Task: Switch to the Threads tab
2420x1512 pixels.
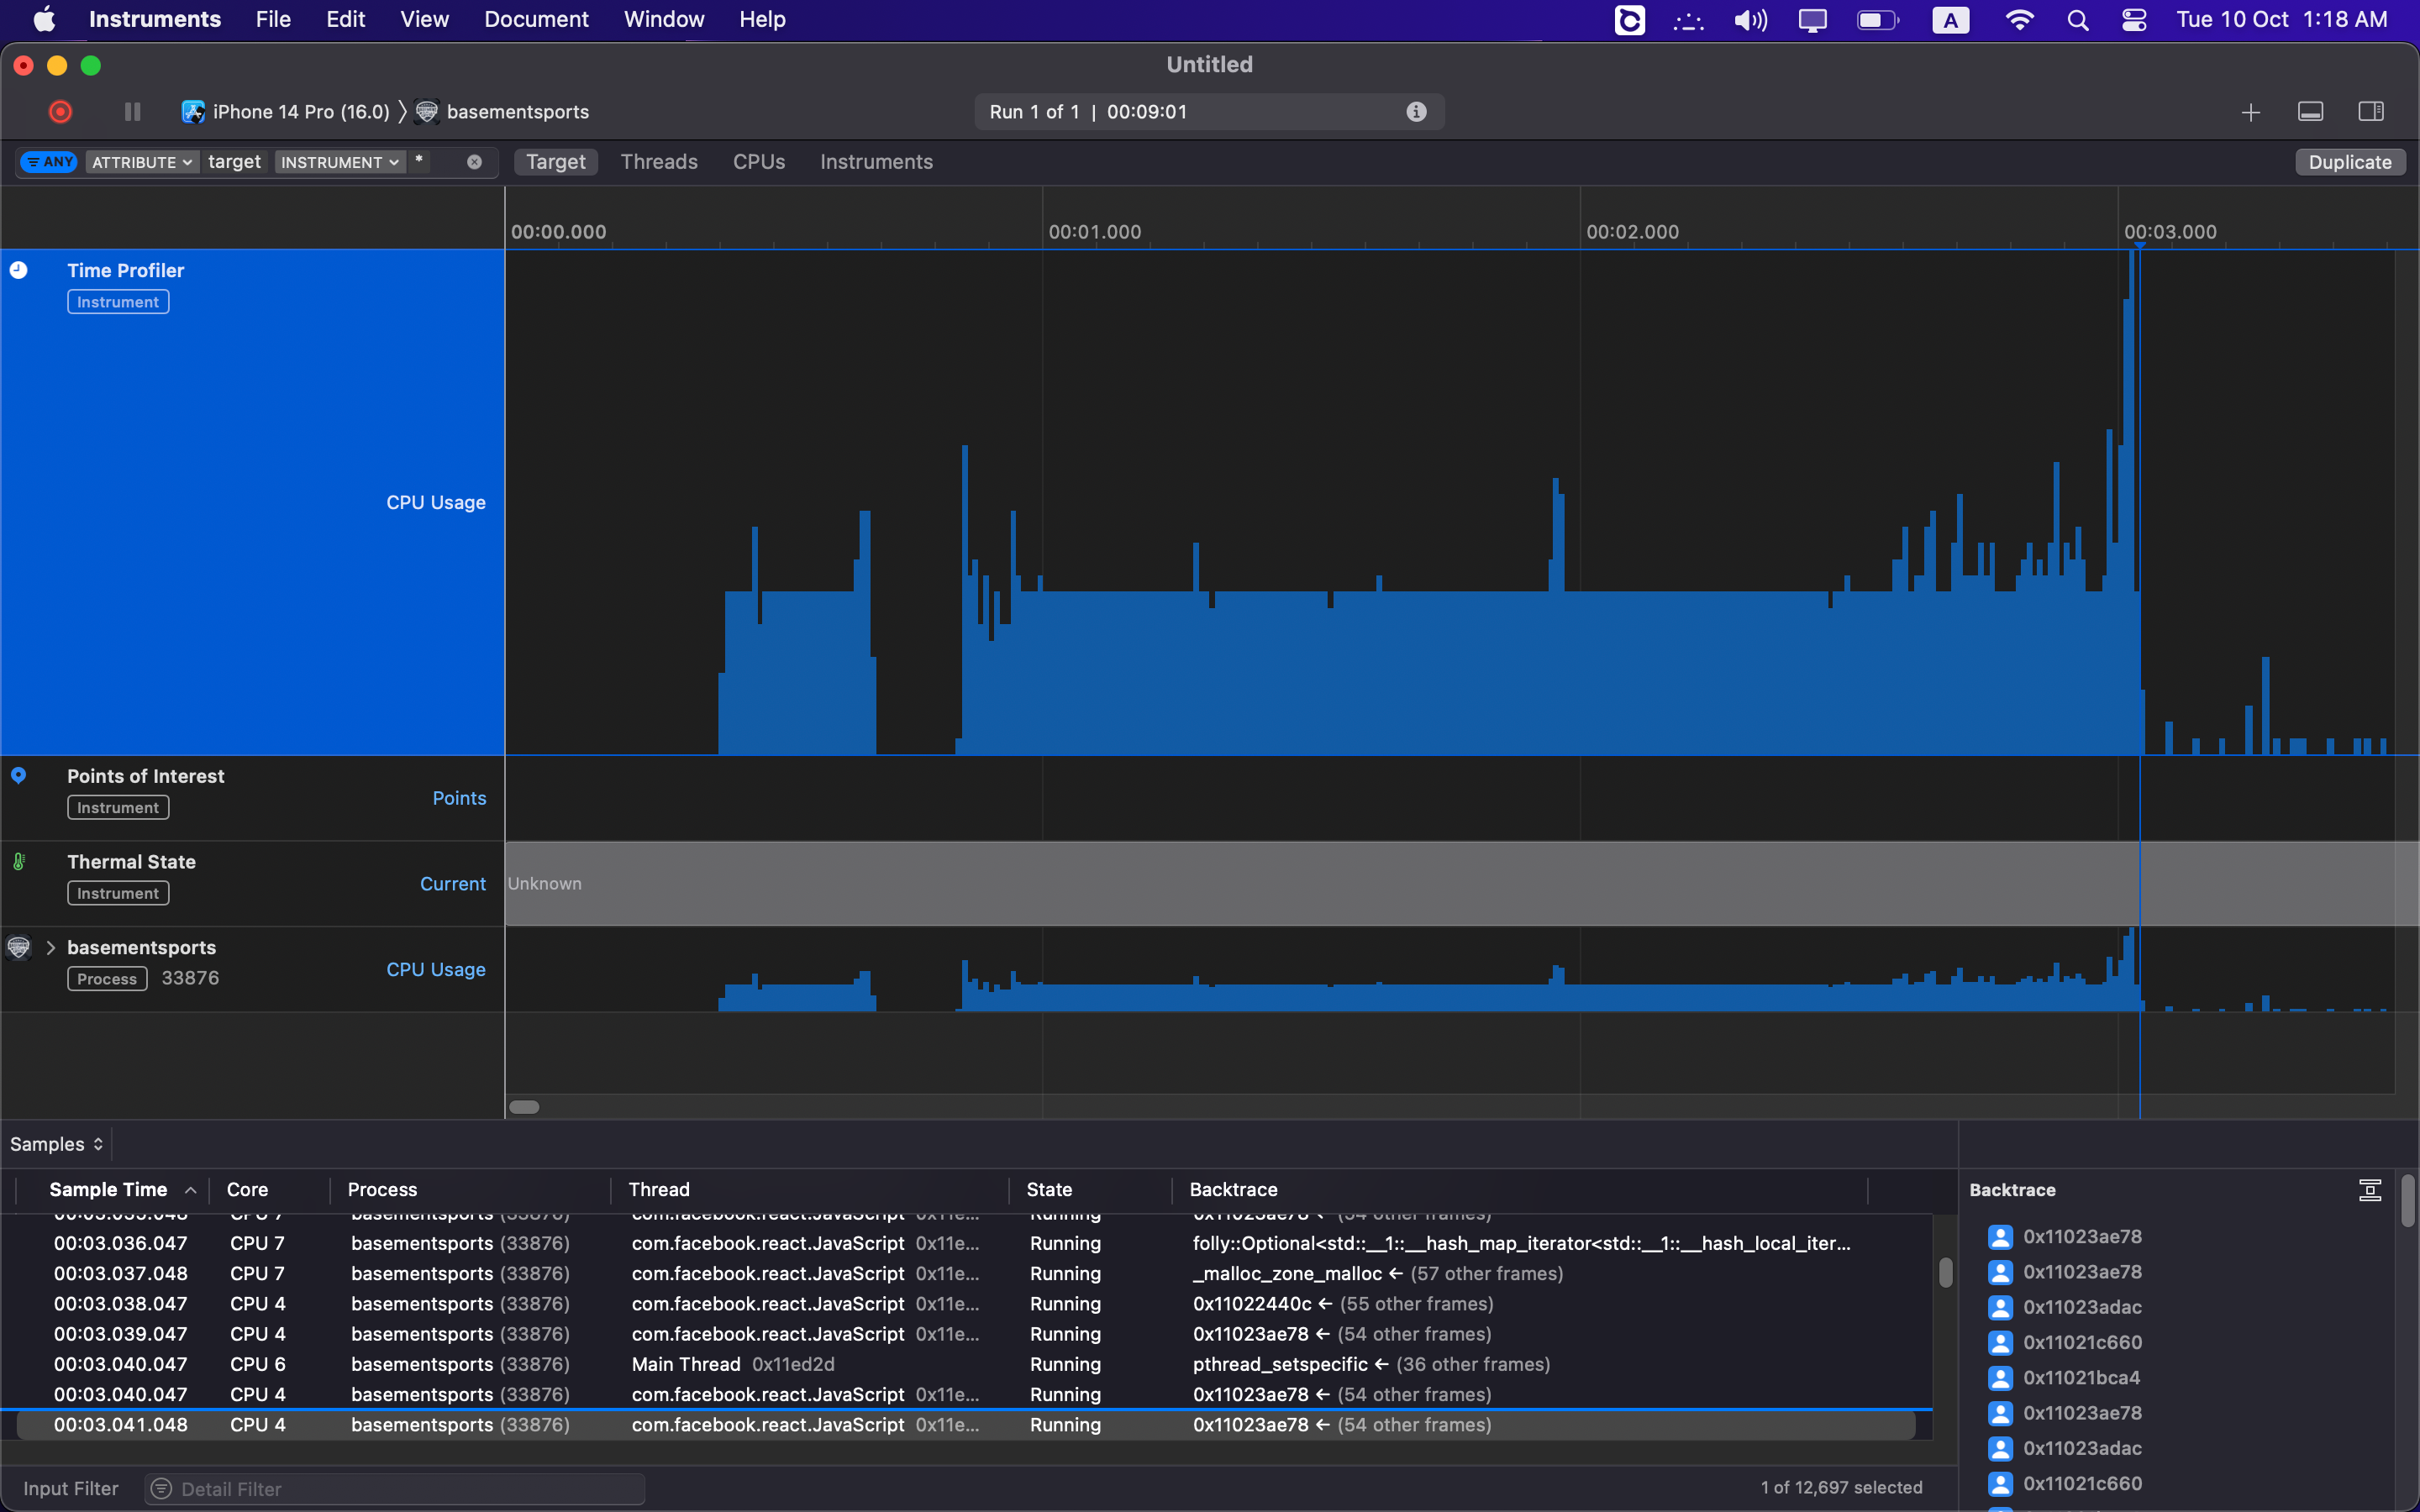Action: pos(659,162)
